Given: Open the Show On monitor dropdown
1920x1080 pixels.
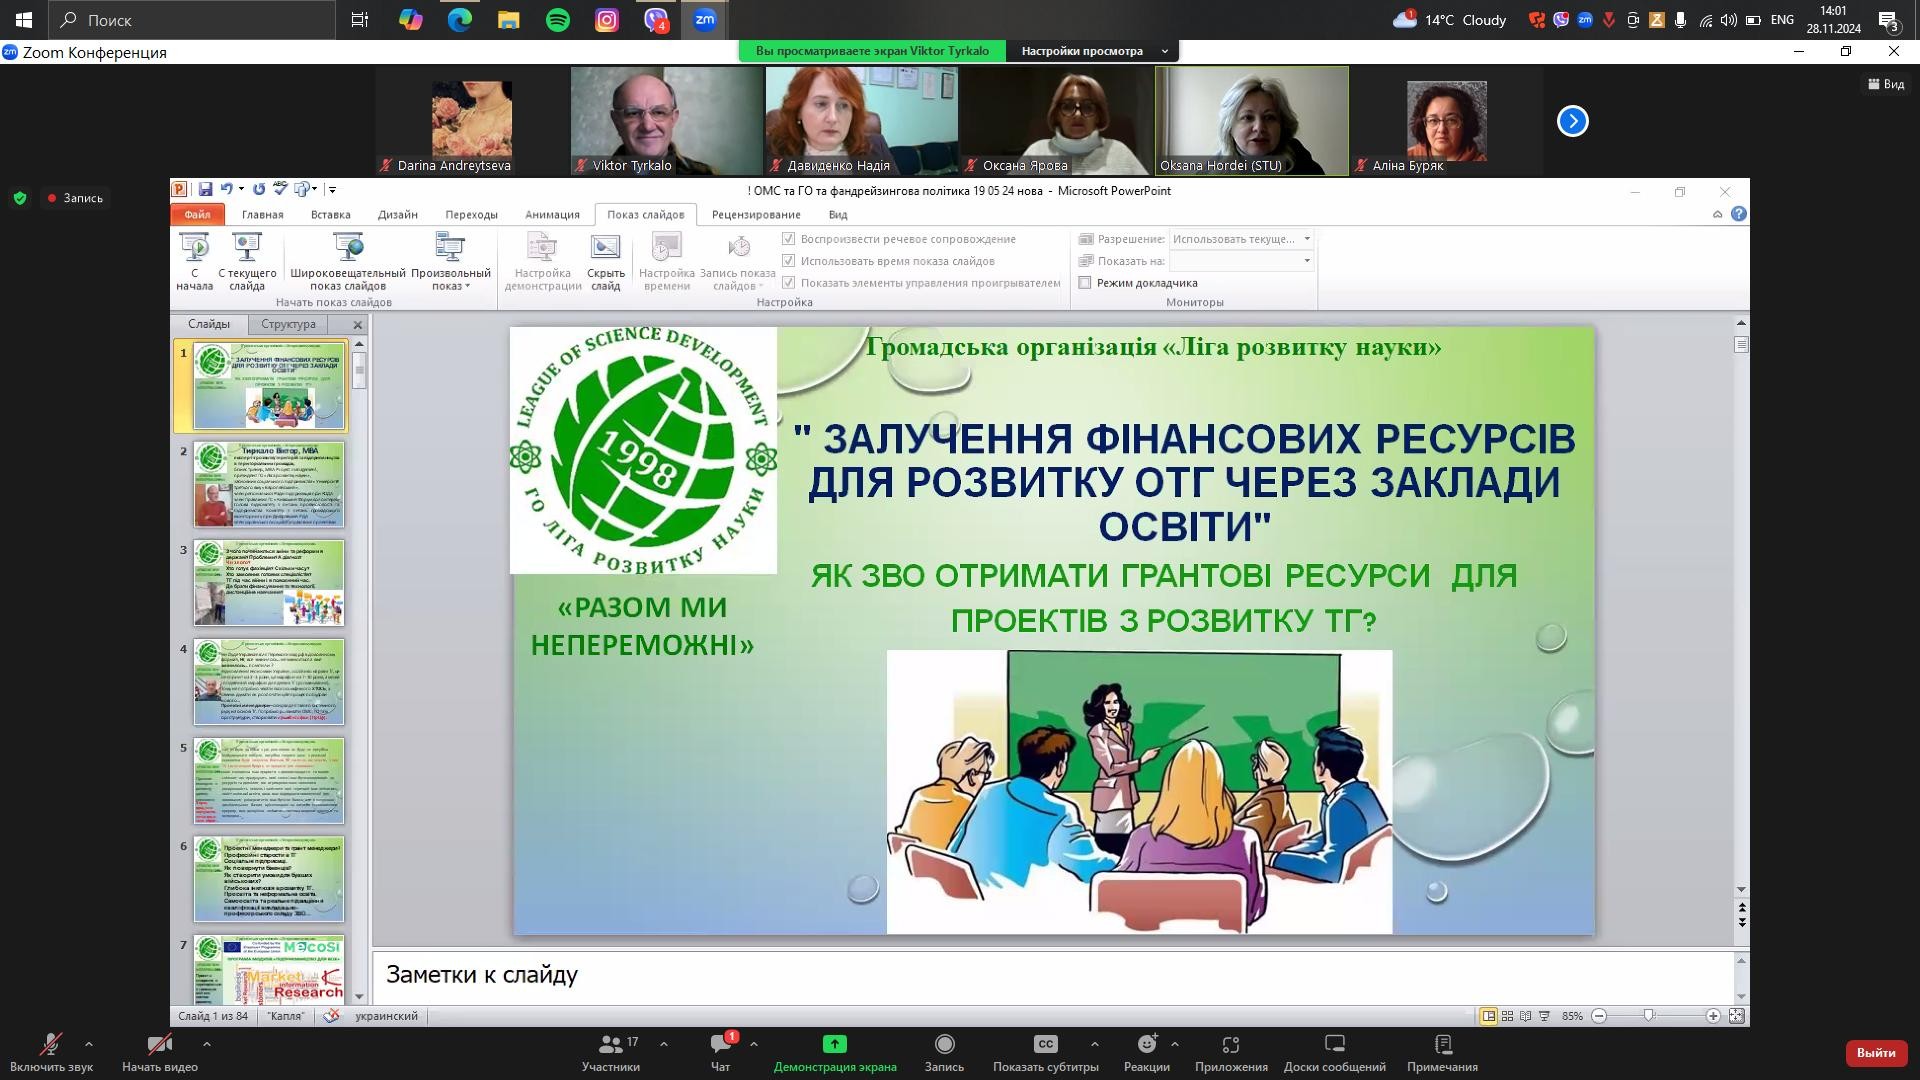Looking at the screenshot, I should pos(1241,261).
